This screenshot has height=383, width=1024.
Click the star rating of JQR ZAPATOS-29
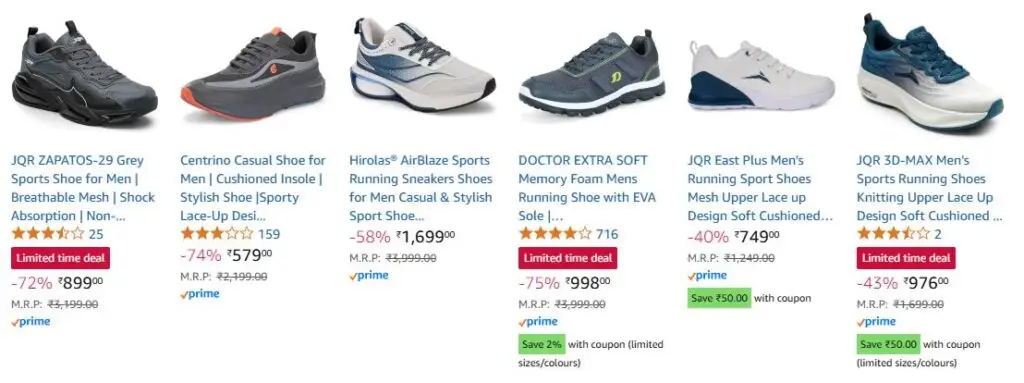tap(48, 233)
